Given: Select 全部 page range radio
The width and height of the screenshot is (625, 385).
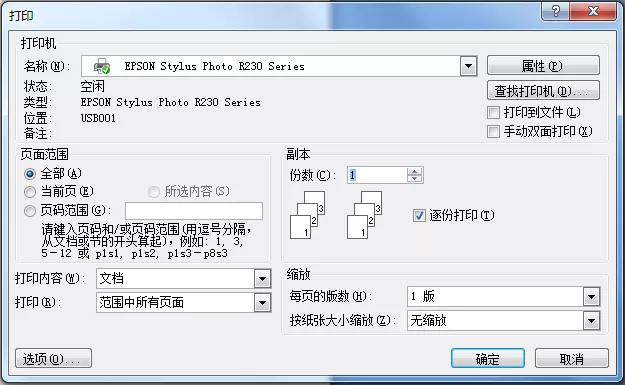Looking at the screenshot, I should point(30,174).
